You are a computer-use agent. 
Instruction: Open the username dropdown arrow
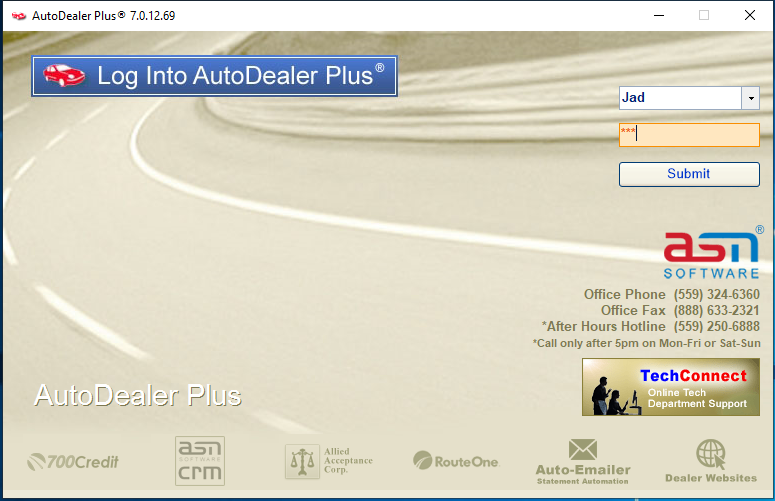point(750,98)
